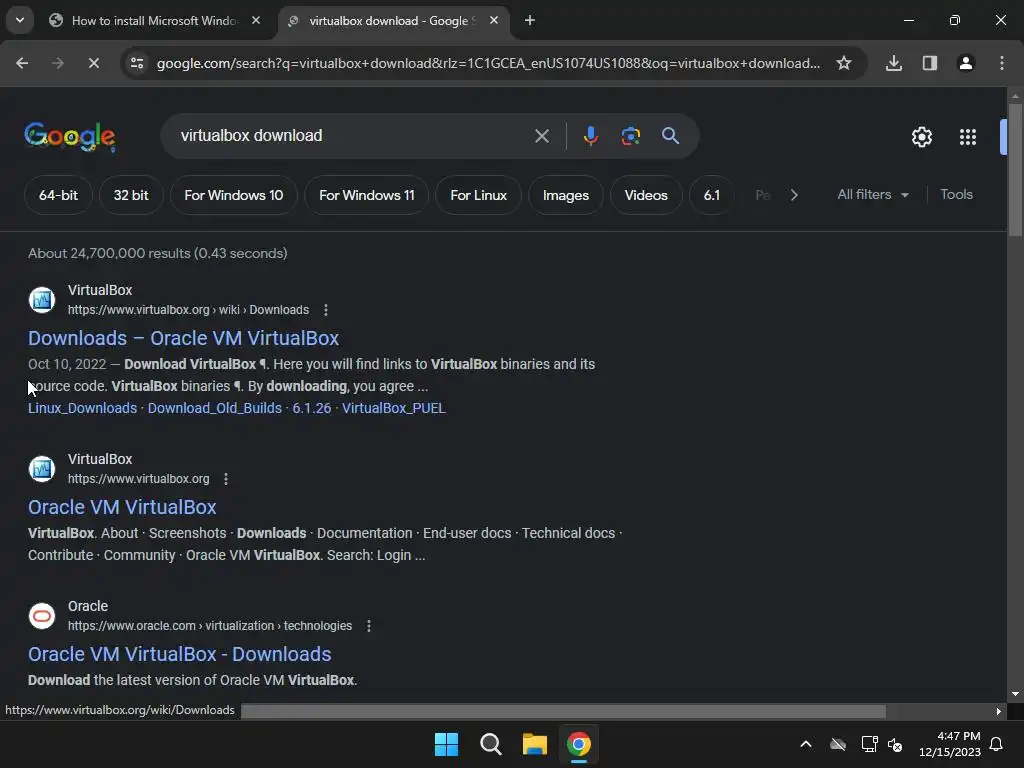Open File Explorer from taskbar
Image resolution: width=1024 pixels, height=768 pixels.
pos(535,744)
